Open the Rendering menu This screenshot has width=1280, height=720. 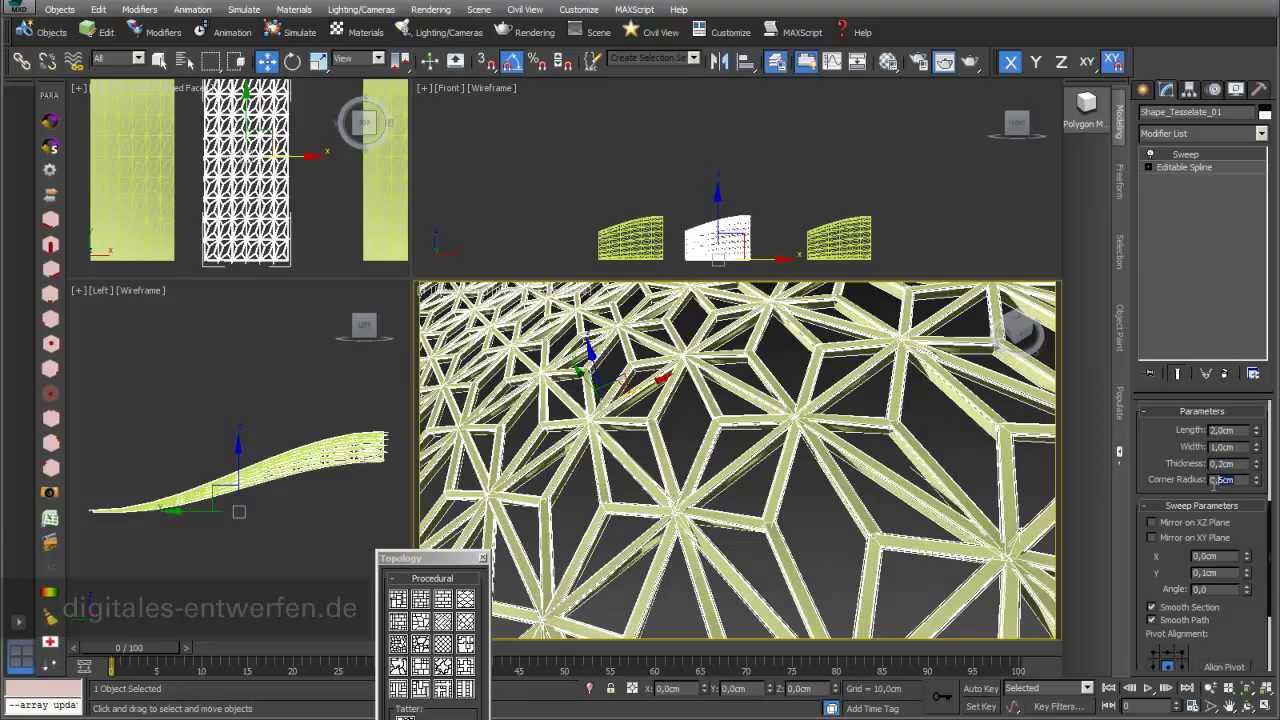(x=430, y=9)
